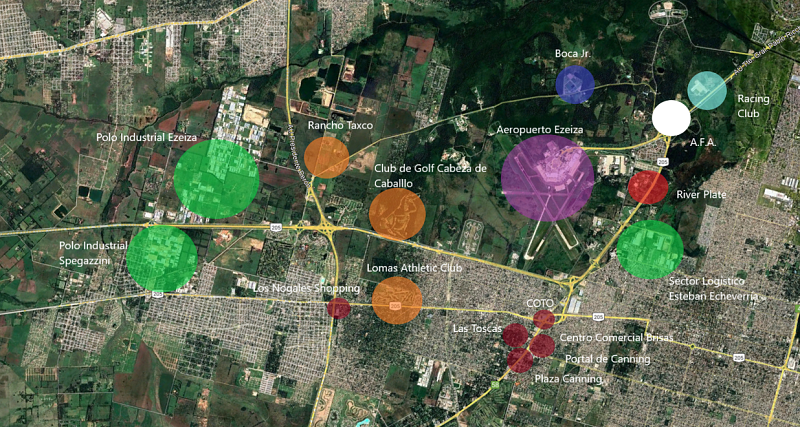The width and height of the screenshot is (800, 427).
Task: Click the "Plaza Canning" text label
Action: click(x=568, y=379)
